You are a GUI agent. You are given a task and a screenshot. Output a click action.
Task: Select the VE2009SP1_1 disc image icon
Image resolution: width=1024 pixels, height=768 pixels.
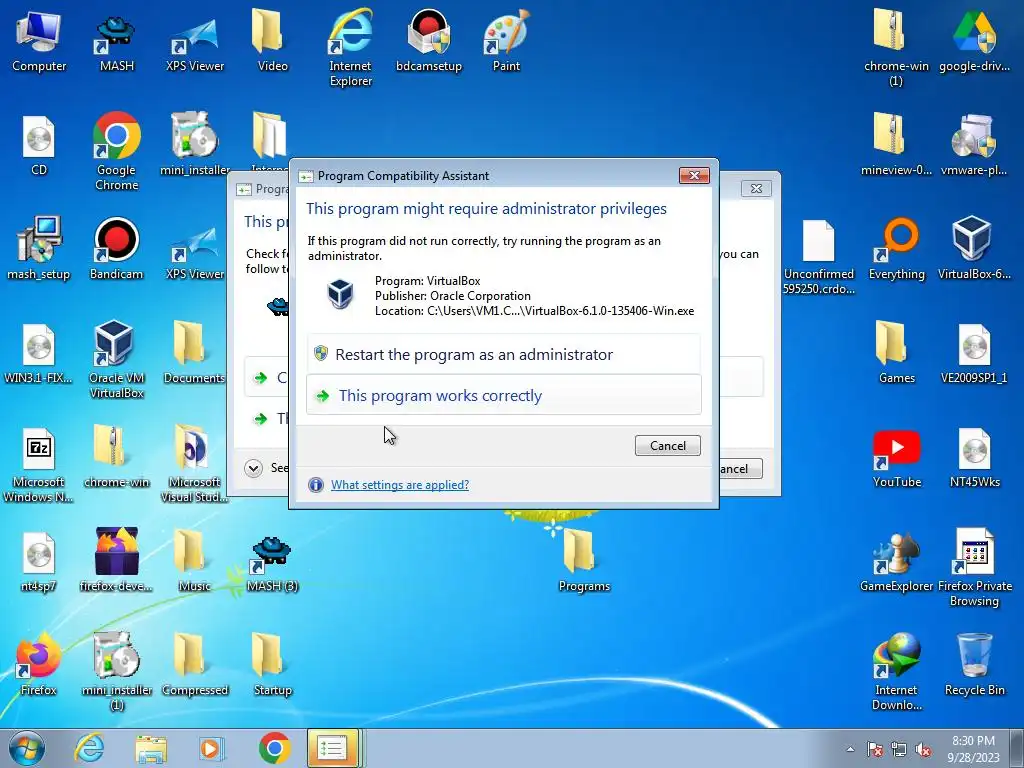(974, 353)
